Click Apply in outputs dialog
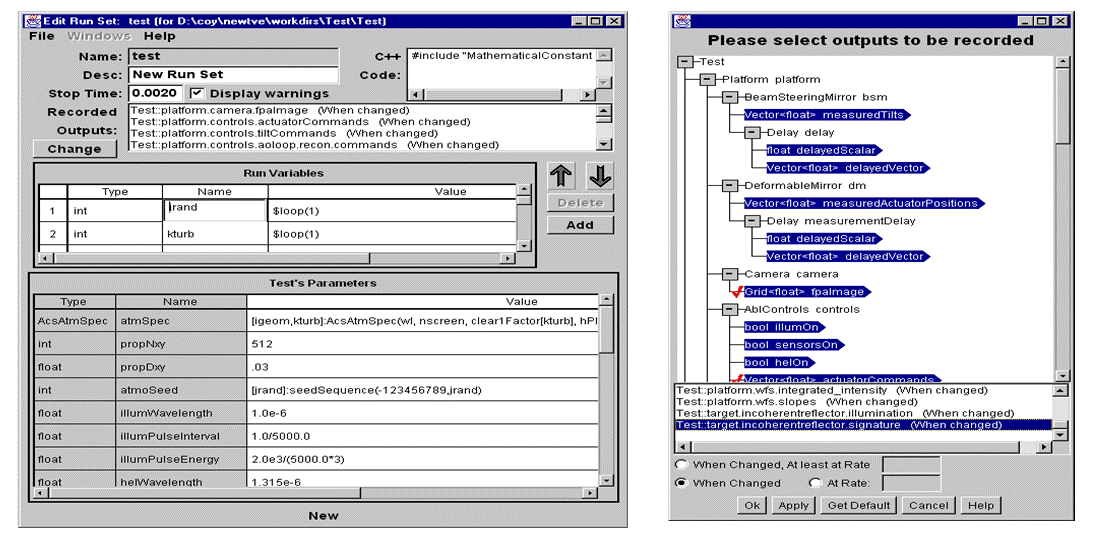The width and height of the screenshot is (1096, 545). (x=793, y=505)
